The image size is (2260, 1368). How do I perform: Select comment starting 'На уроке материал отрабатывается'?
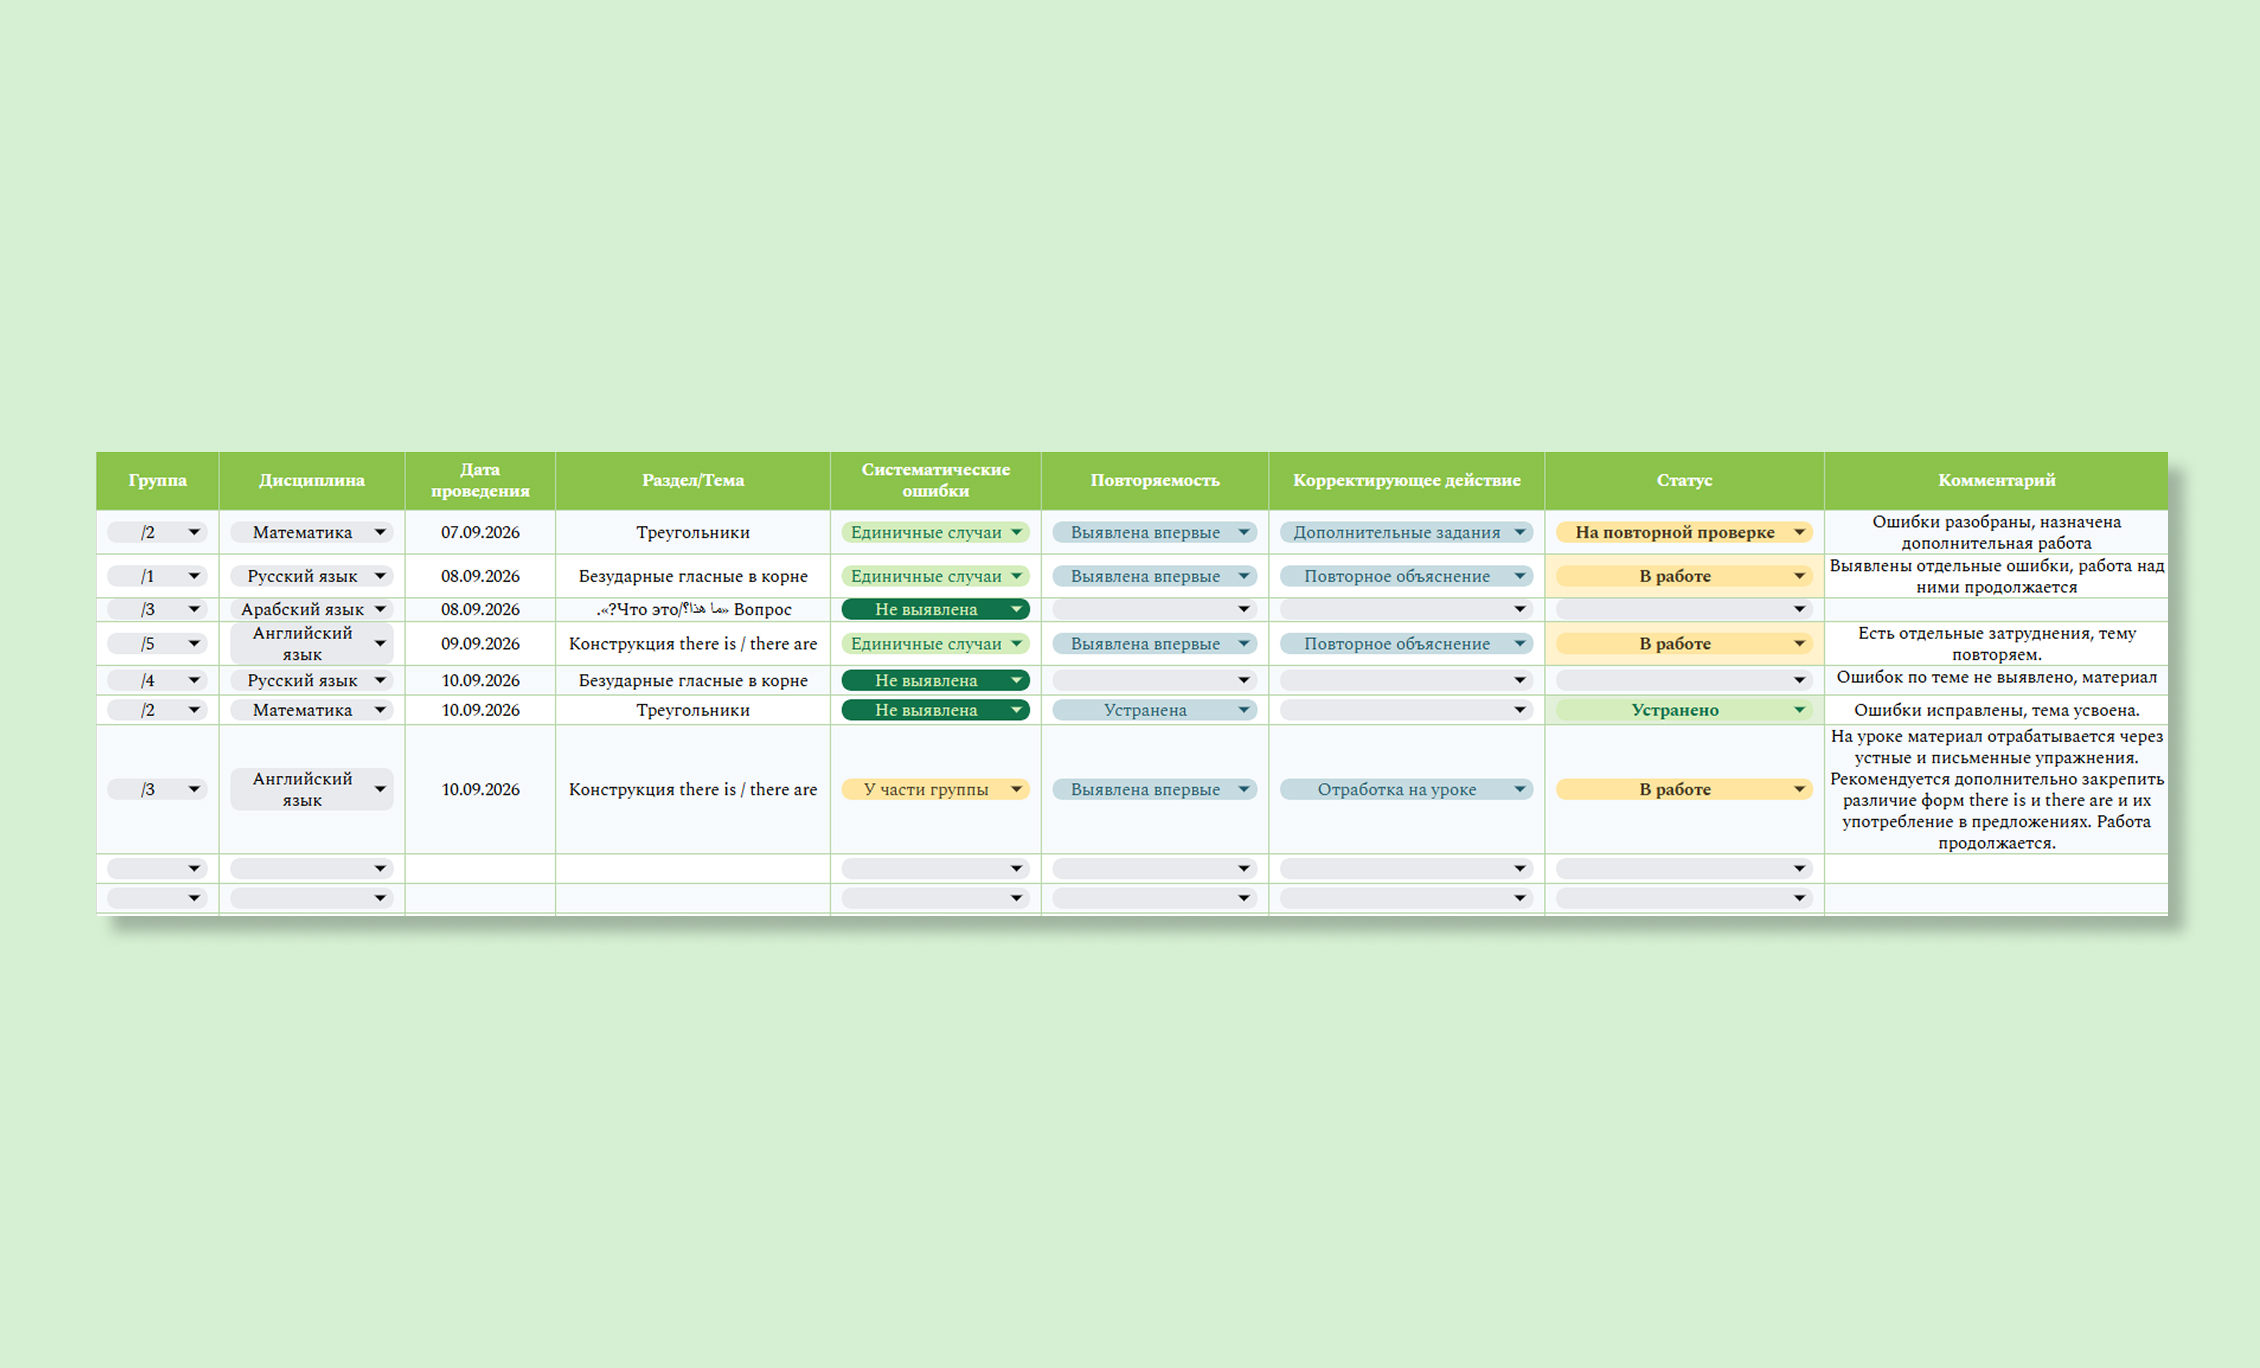[1996, 789]
